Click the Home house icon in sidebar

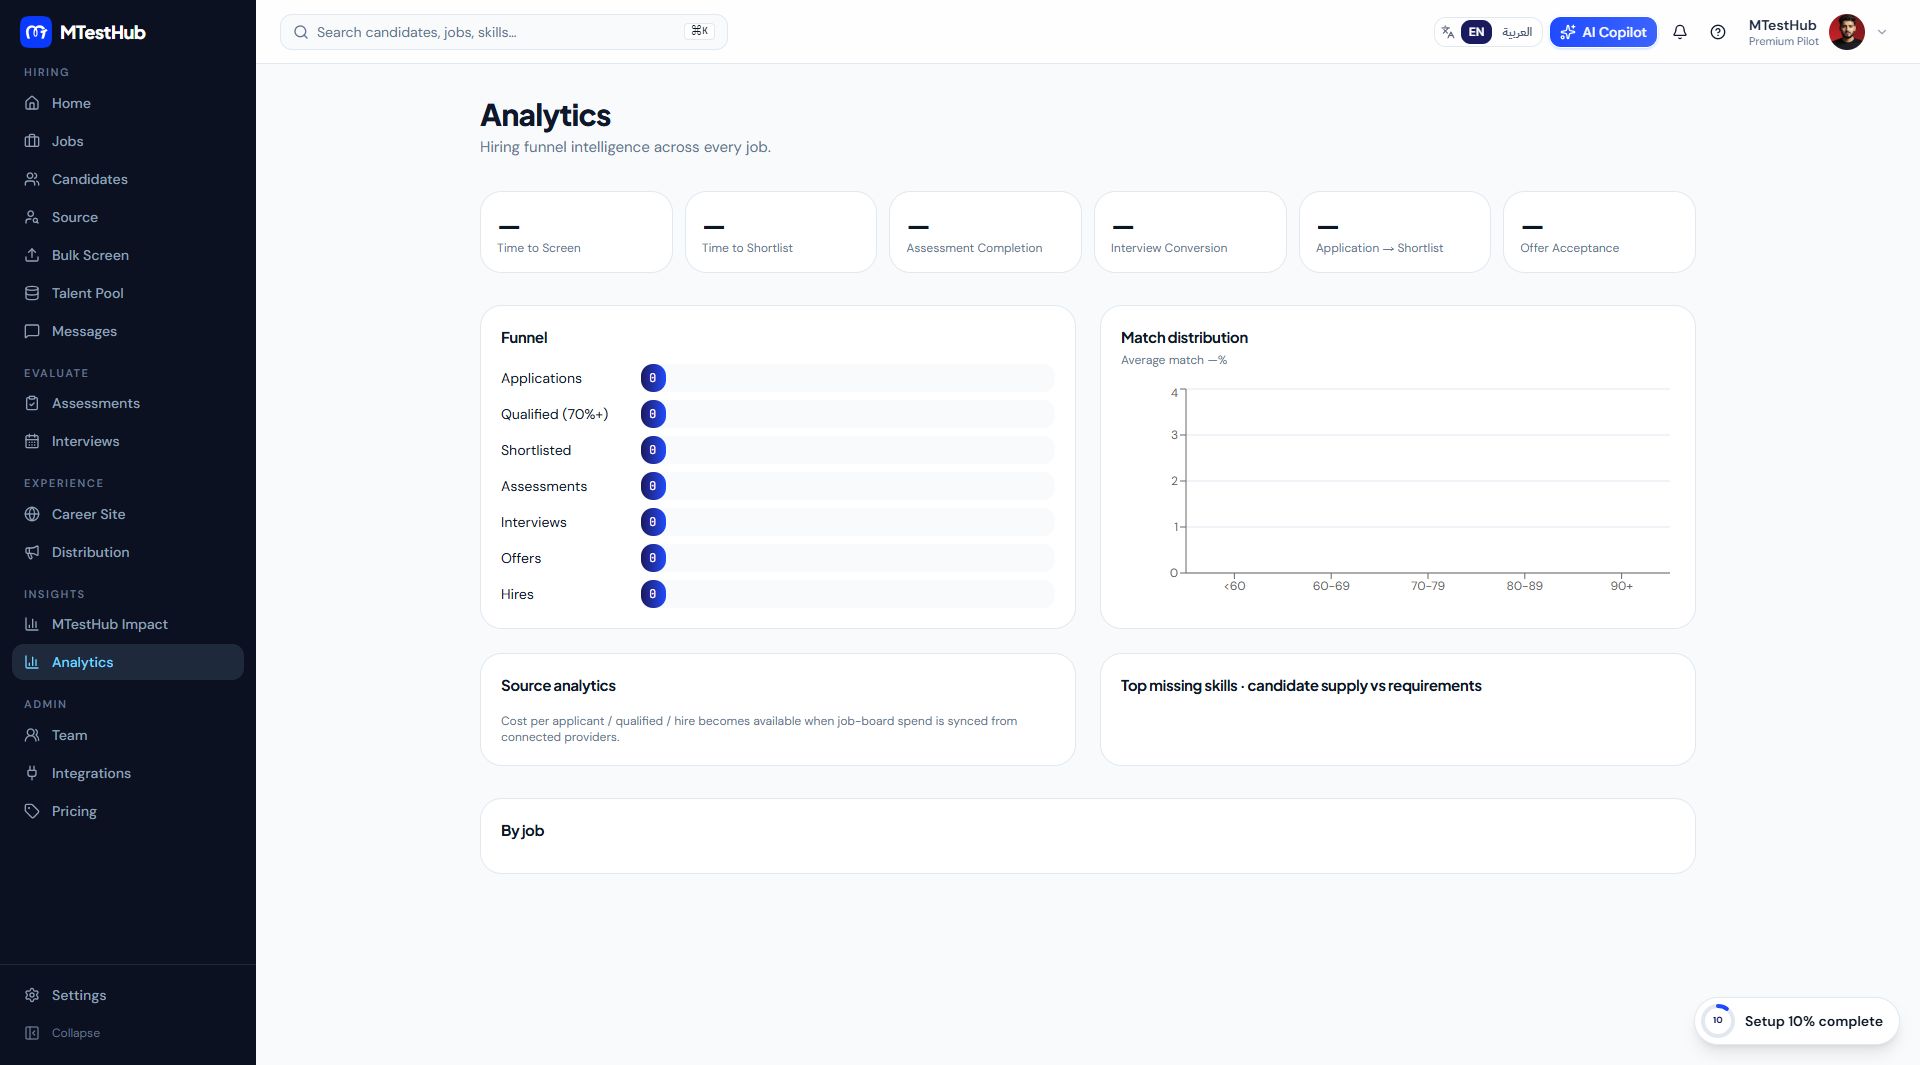pos(32,103)
